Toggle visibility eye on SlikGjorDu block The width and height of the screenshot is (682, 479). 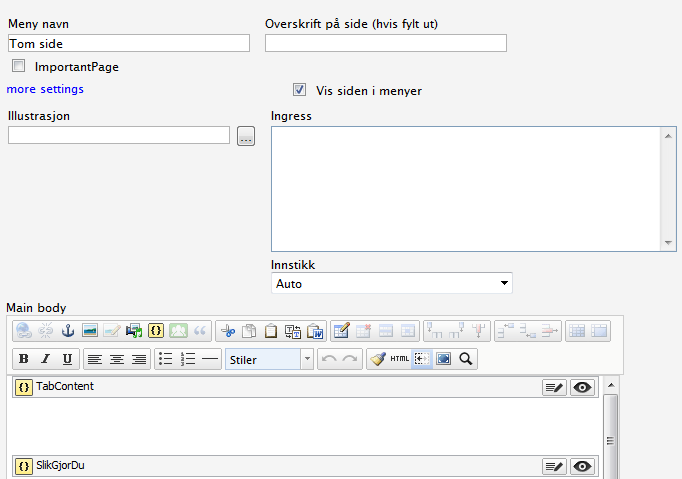click(582, 466)
